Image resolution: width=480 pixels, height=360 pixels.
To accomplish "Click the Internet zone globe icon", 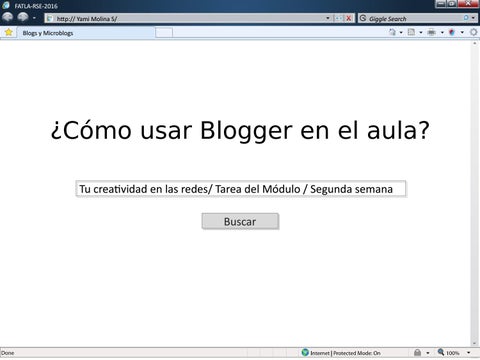I will [x=305, y=352].
